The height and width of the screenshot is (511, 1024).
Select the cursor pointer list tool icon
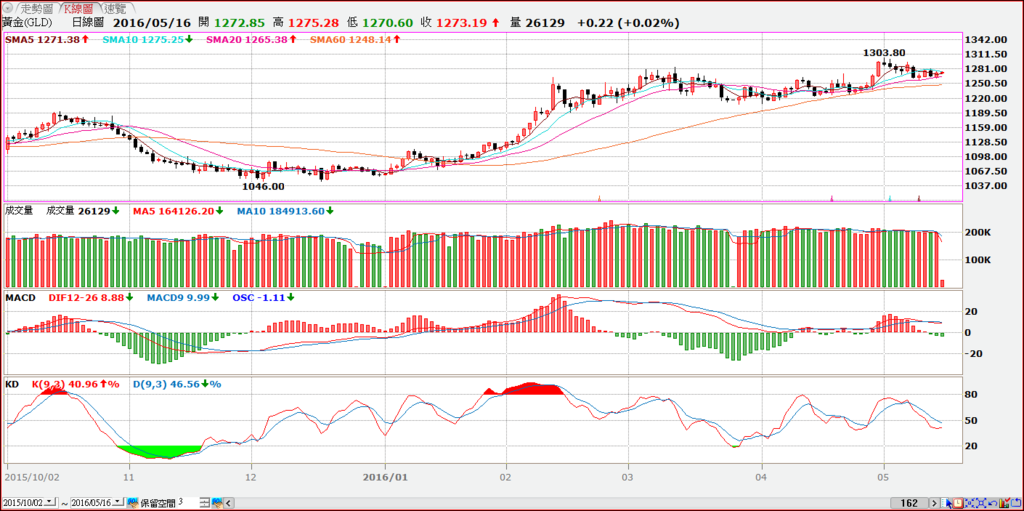point(946,503)
